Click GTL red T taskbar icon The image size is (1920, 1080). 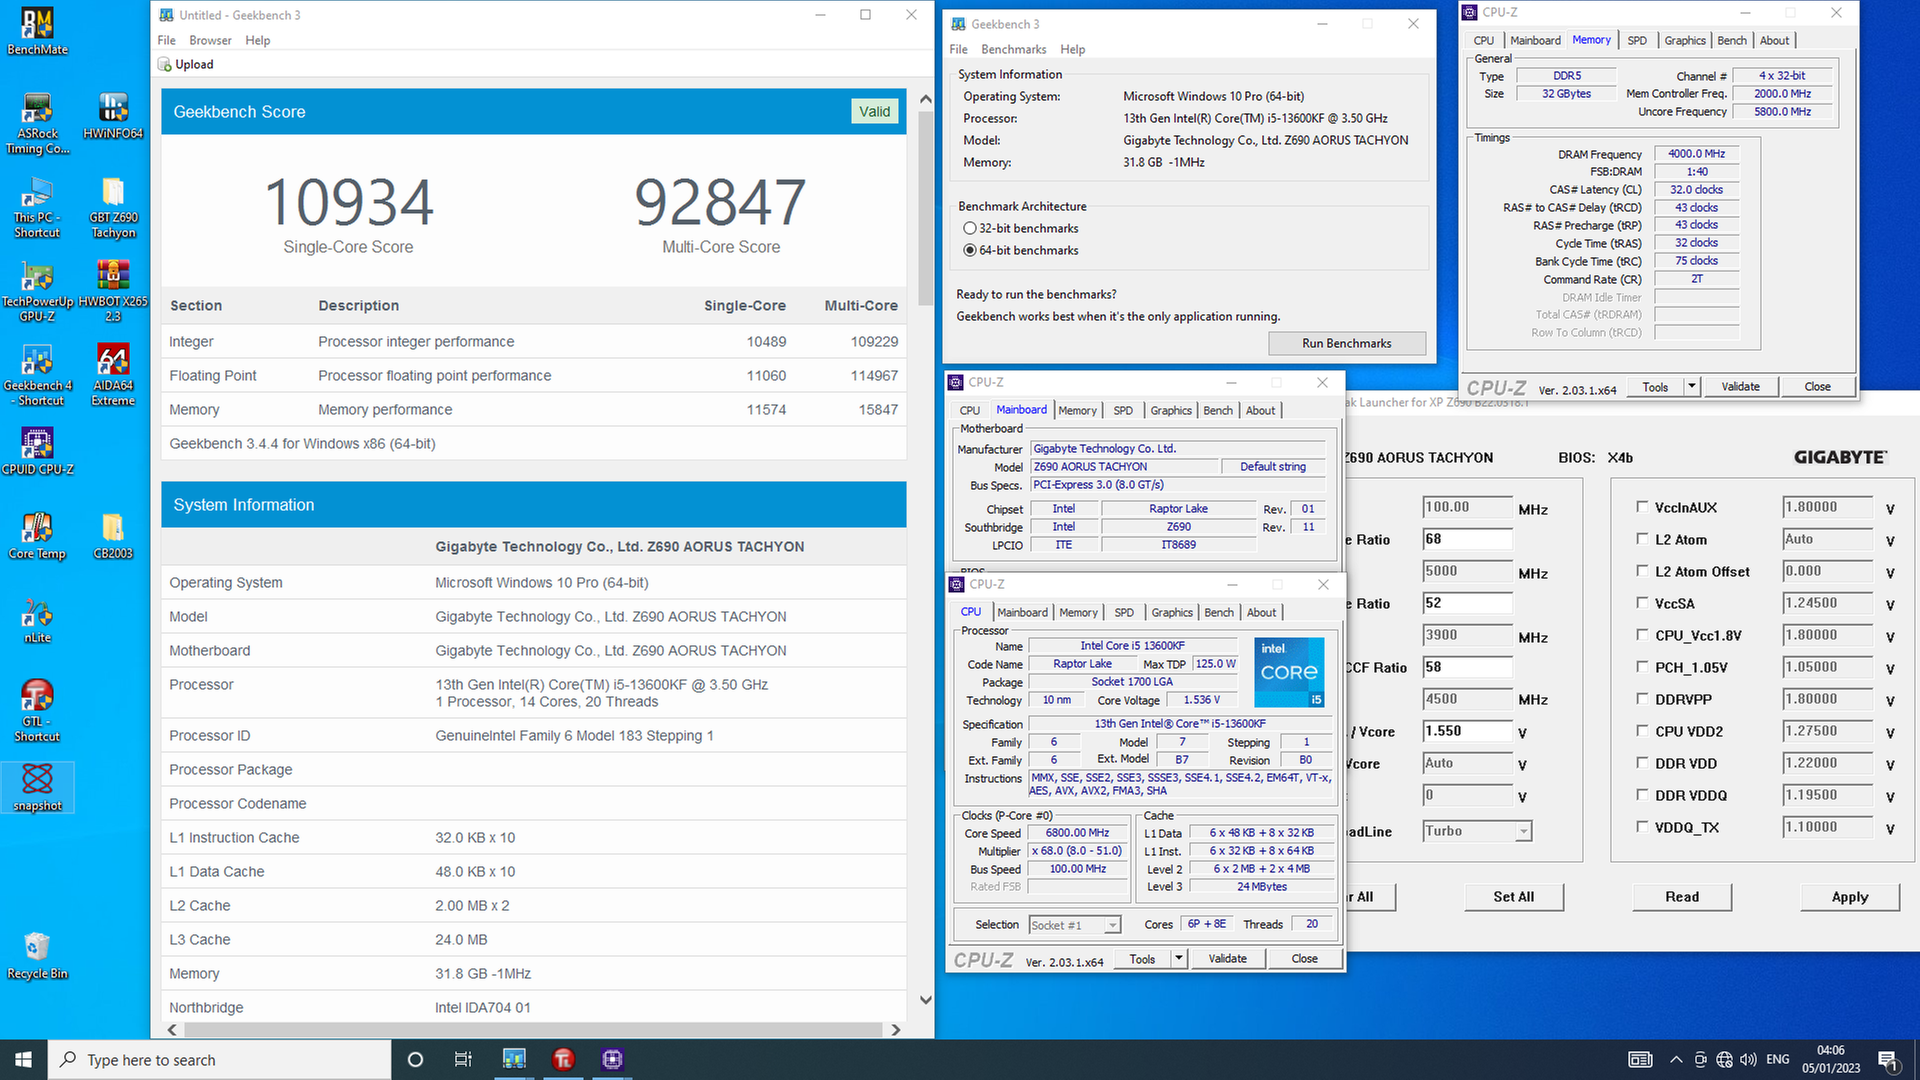tap(563, 1059)
